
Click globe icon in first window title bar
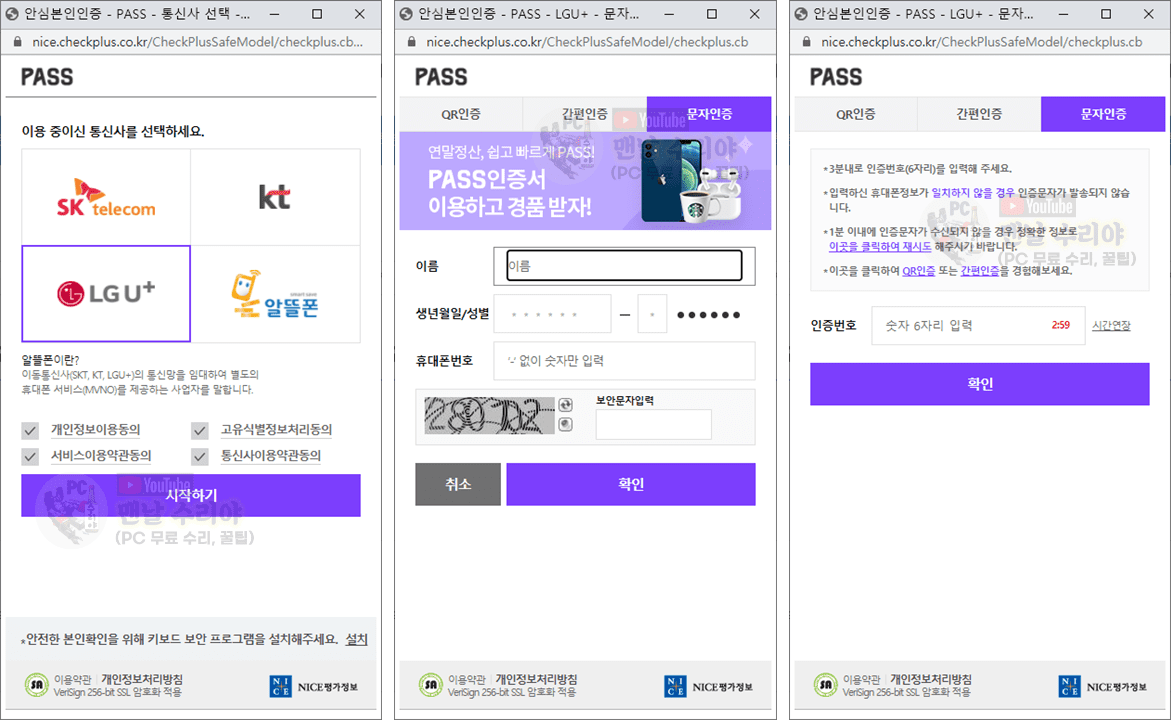12,14
